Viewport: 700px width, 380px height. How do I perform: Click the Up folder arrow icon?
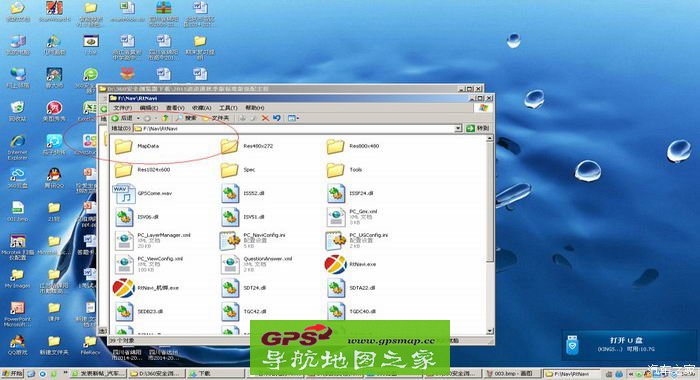click(x=165, y=118)
